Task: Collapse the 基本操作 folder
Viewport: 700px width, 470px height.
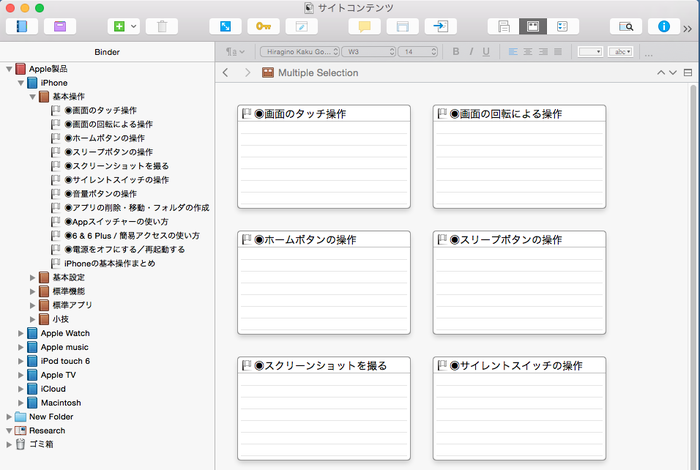Action: (x=33, y=96)
